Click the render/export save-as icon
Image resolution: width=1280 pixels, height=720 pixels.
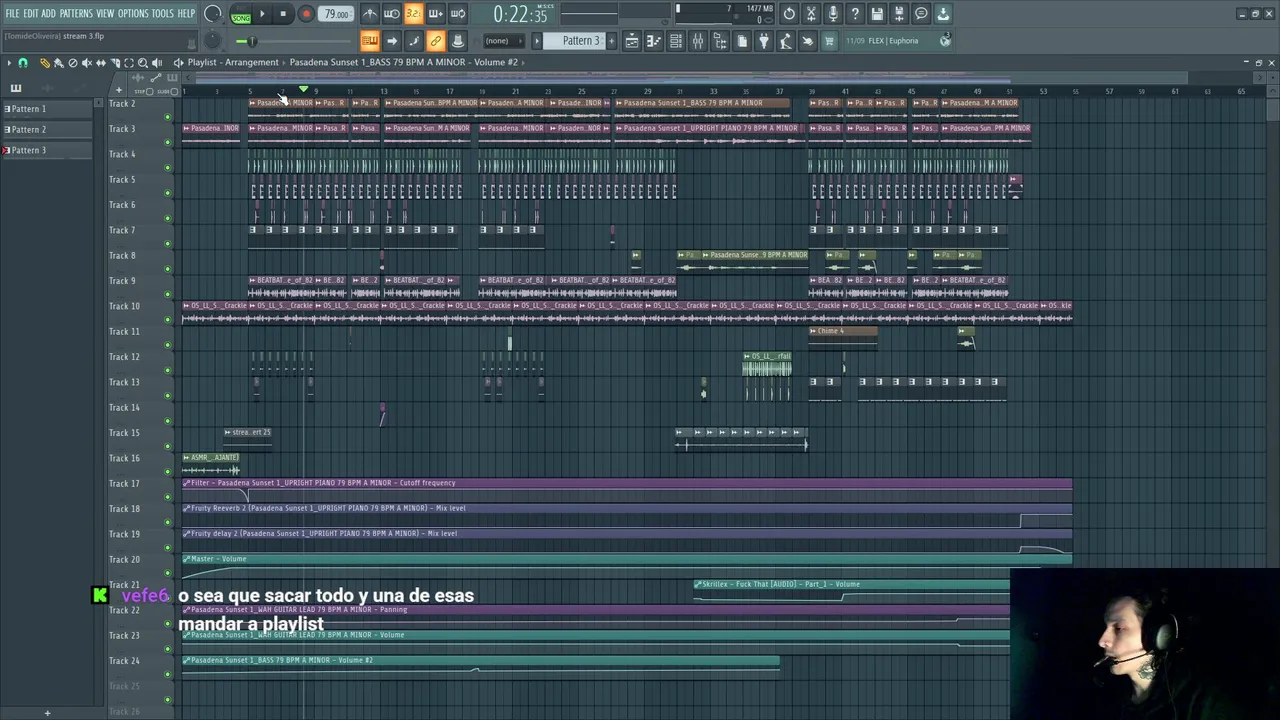(899, 14)
